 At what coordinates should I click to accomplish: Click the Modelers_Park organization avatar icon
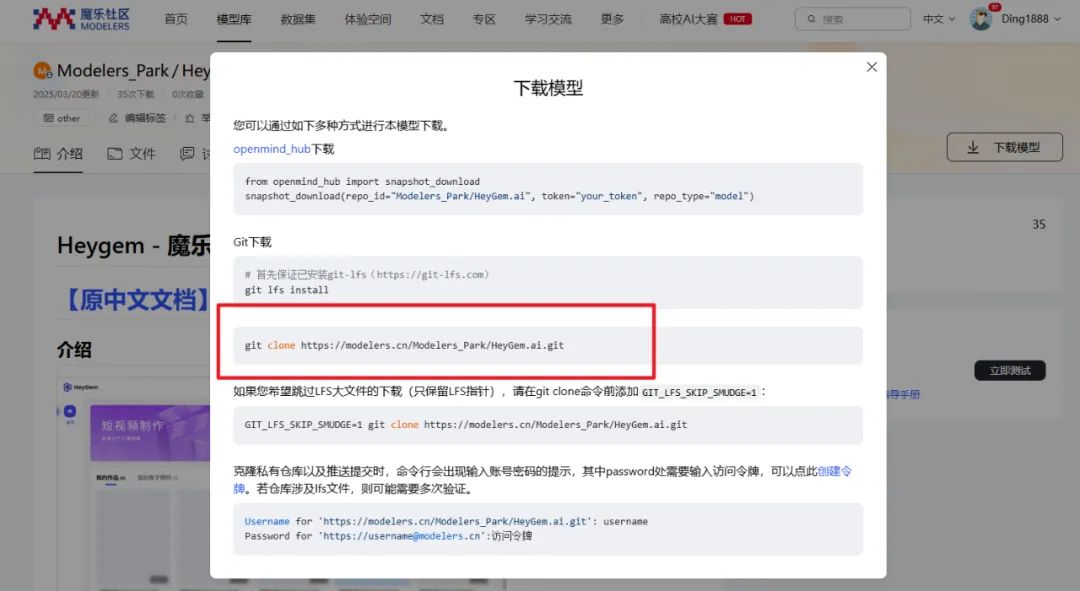(x=43, y=71)
